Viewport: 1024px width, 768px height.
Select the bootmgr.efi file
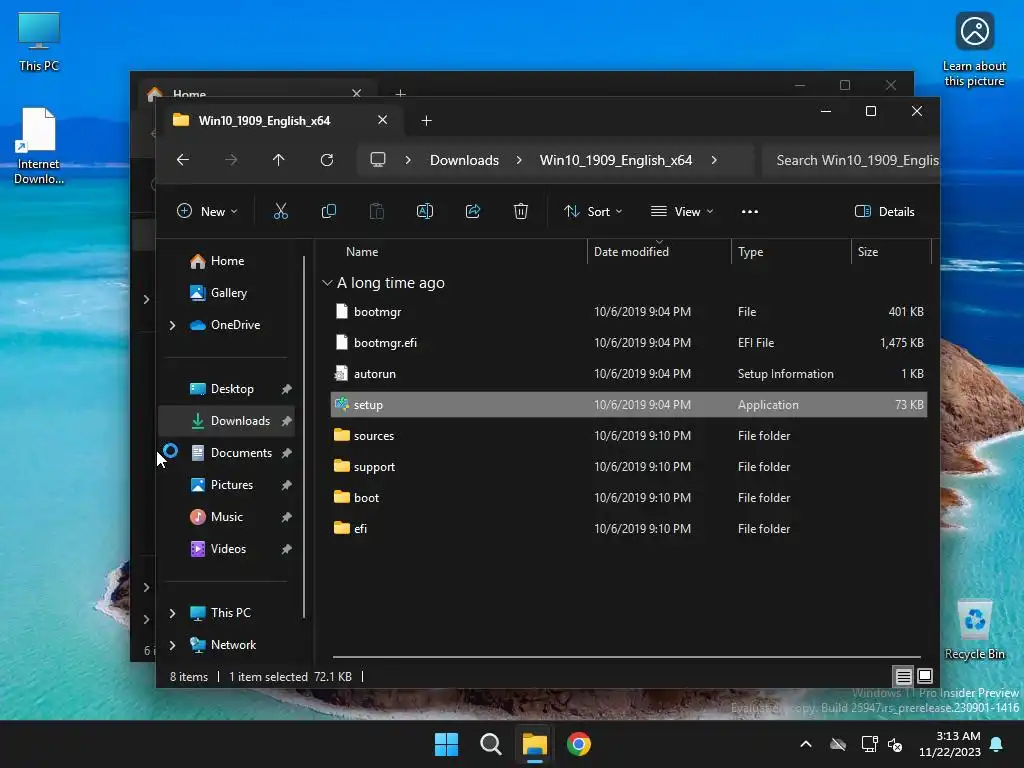(628, 342)
